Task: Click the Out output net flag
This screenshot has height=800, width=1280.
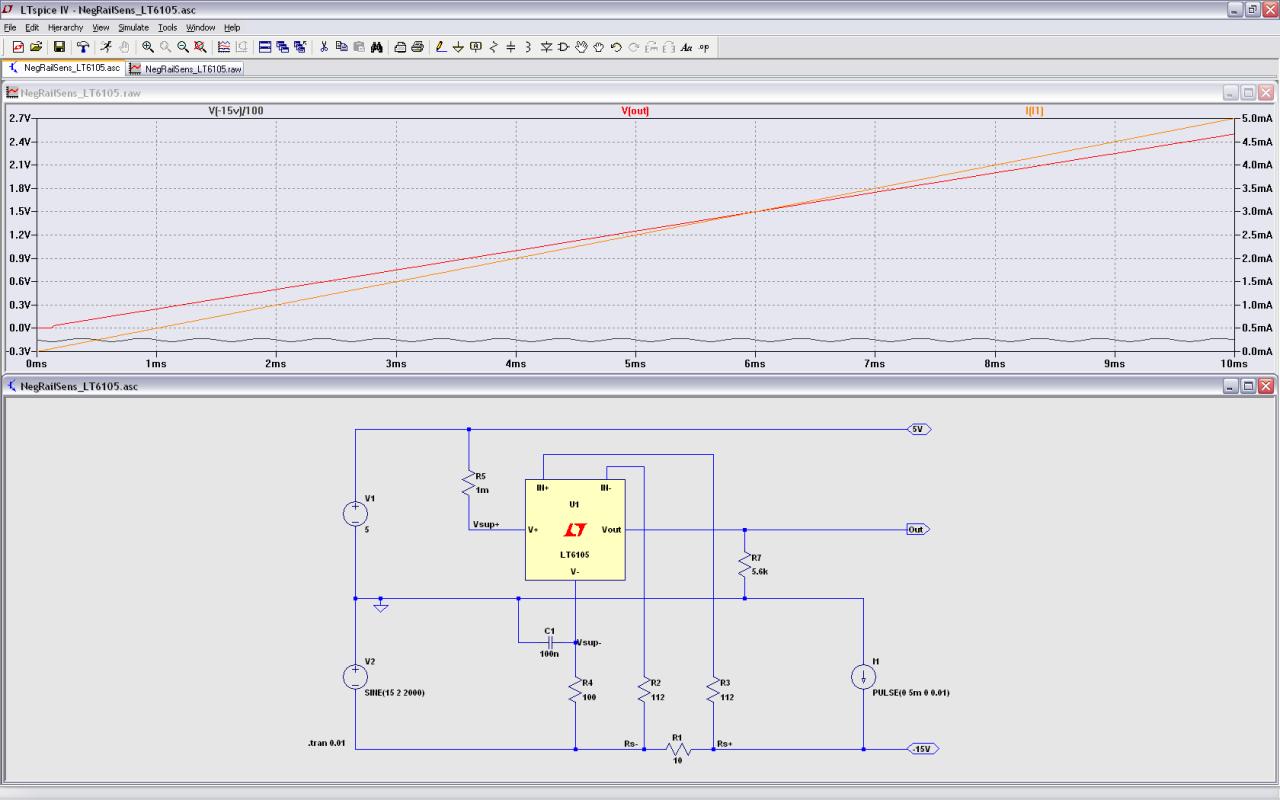Action: 917,529
